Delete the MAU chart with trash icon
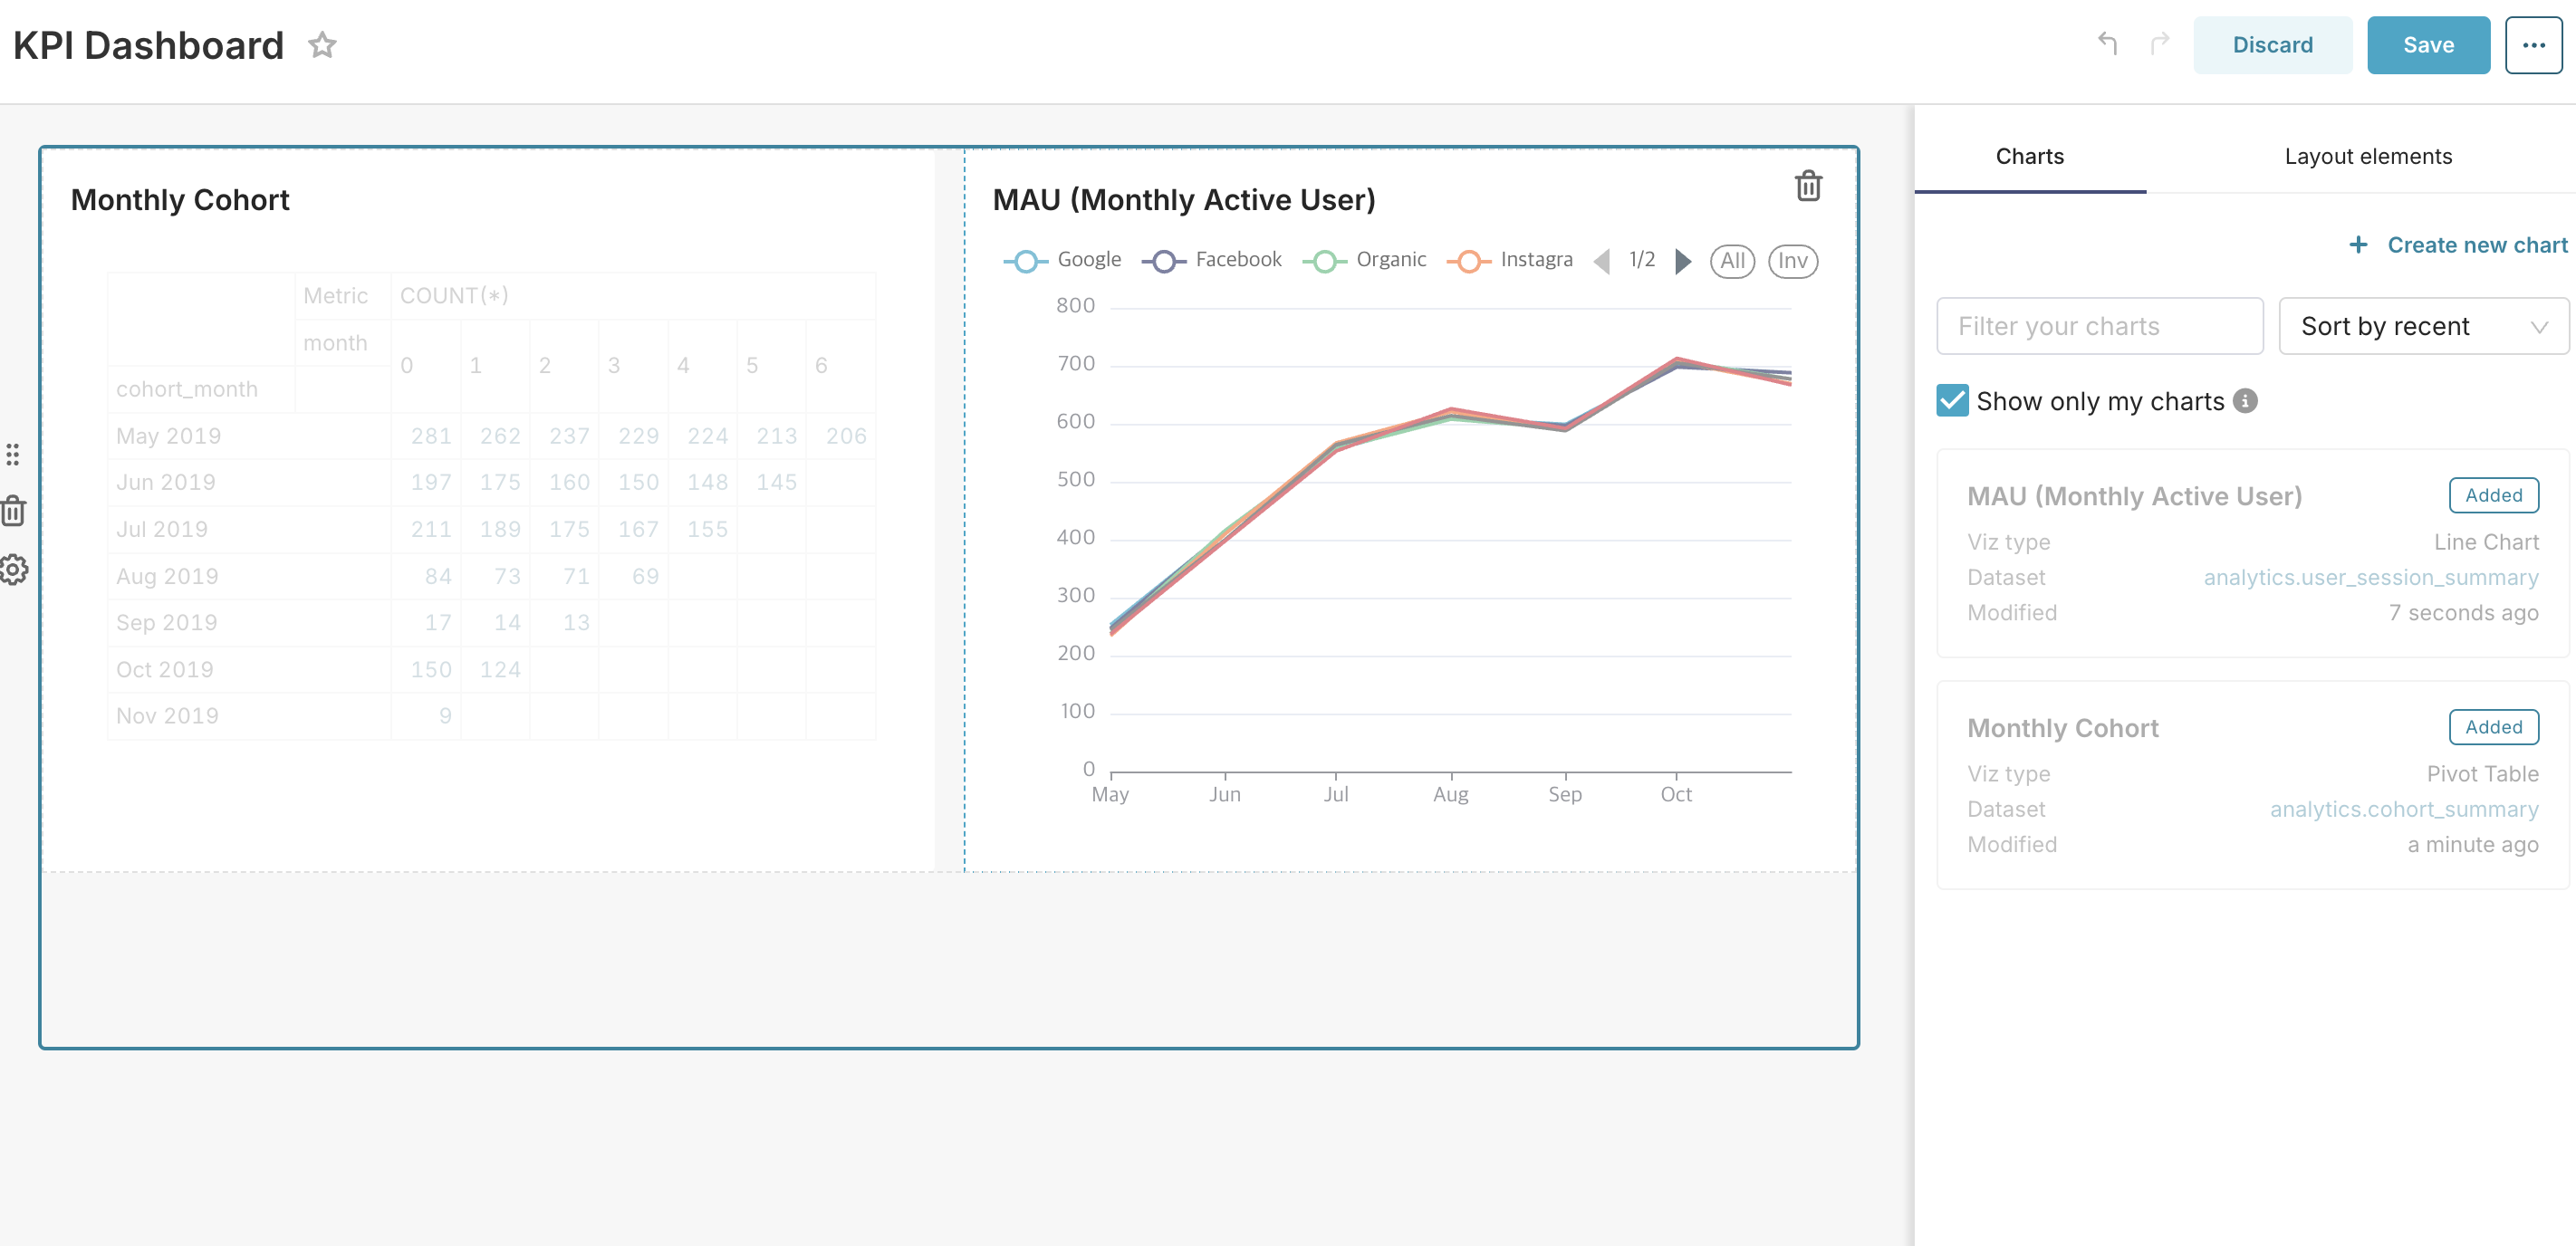Screen dimensions: 2576x1246 [x=1808, y=186]
